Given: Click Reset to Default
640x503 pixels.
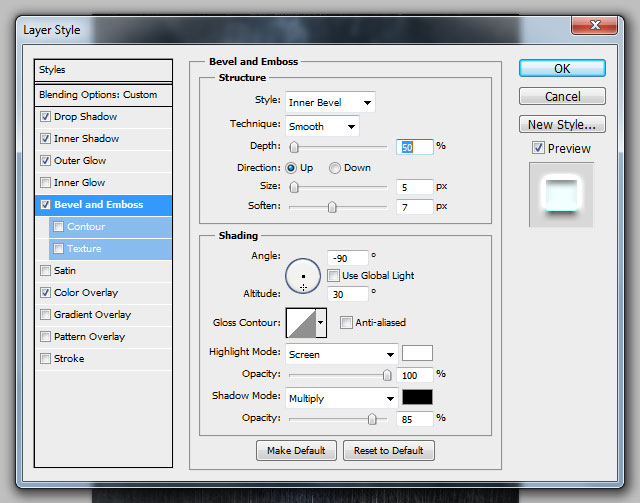Looking at the screenshot, I should pyautogui.click(x=389, y=451).
